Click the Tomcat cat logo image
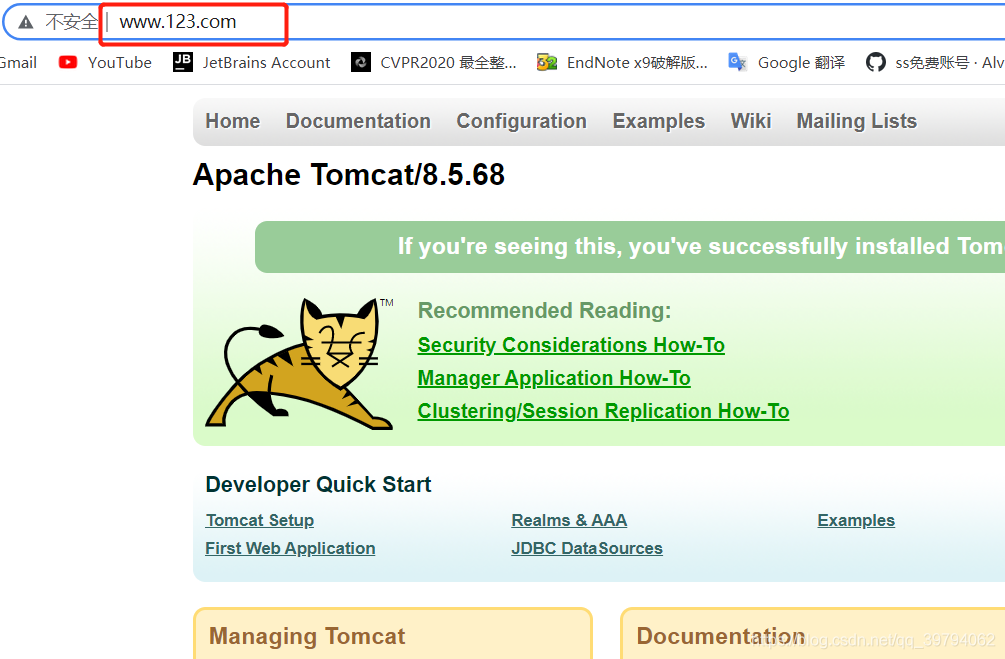The height and width of the screenshot is (659, 1005). [x=300, y=363]
